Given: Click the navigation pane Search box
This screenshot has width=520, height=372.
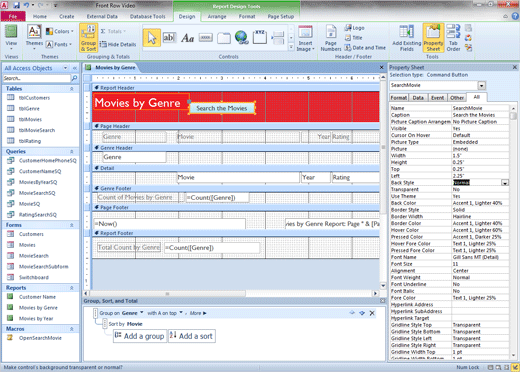Looking at the screenshot, I should pos(37,78).
